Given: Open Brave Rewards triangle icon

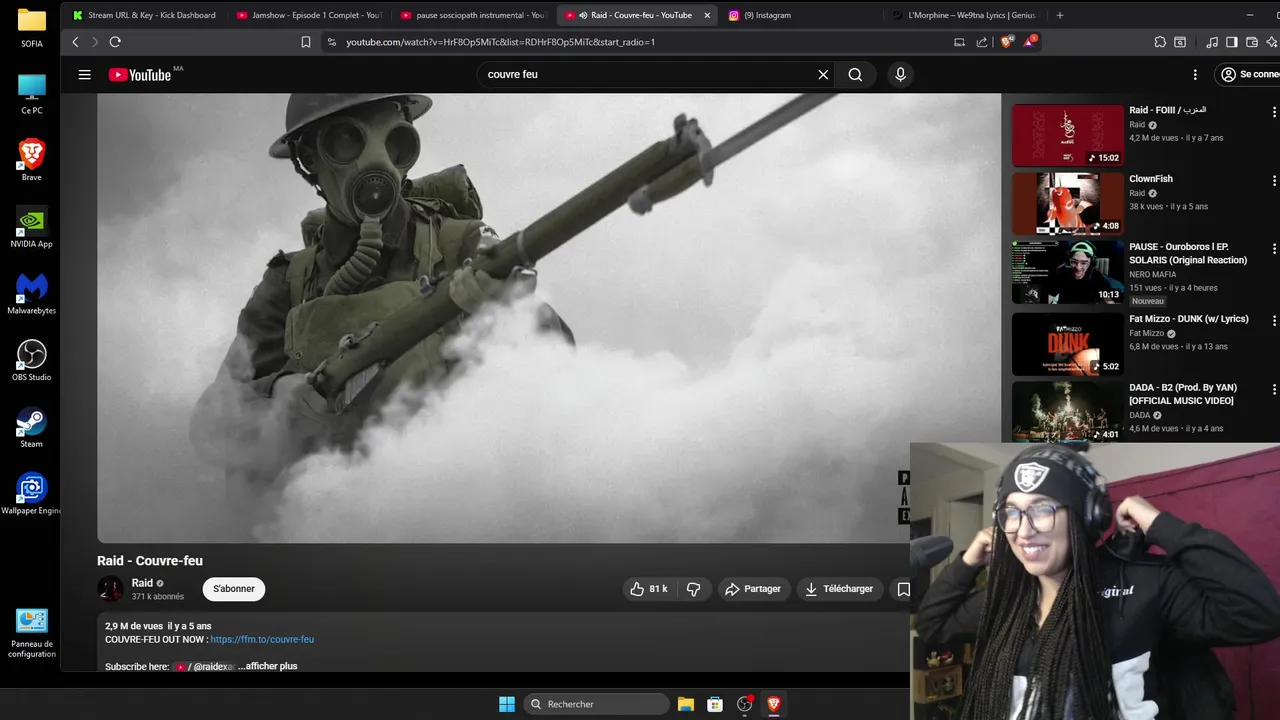Looking at the screenshot, I should tap(1029, 42).
